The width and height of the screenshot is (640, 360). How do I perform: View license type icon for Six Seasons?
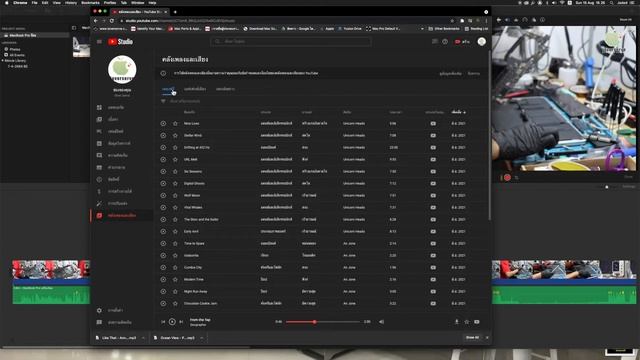(433, 171)
